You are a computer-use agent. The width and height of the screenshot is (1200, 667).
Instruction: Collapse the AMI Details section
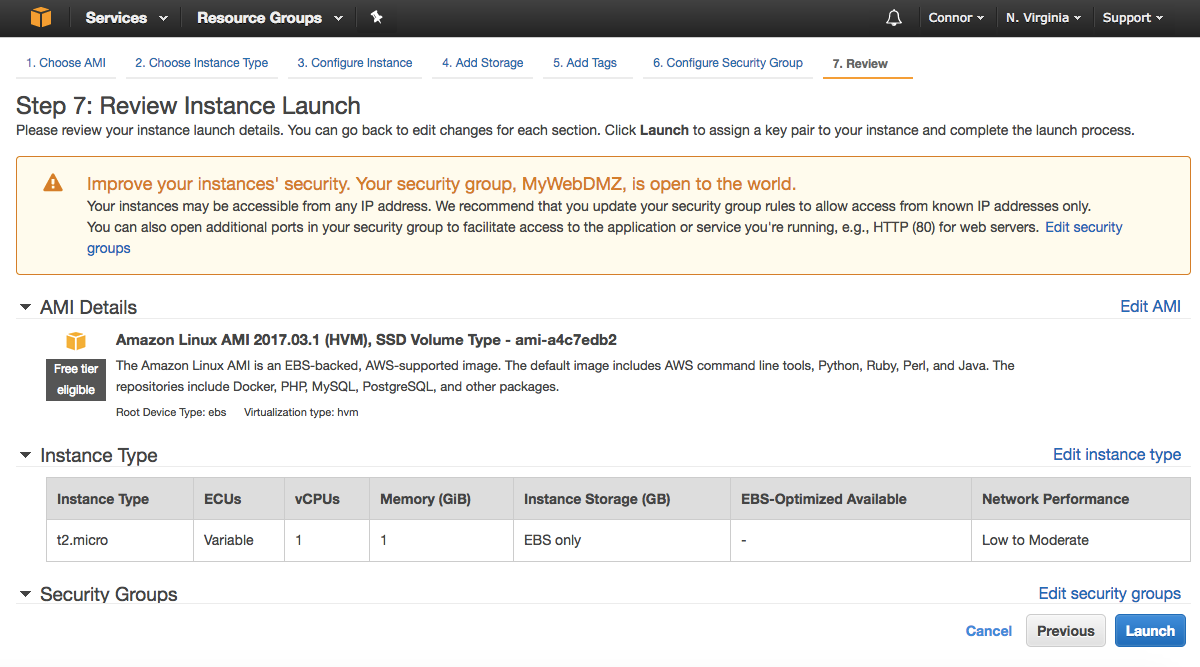pyautogui.click(x=25, y=307)
